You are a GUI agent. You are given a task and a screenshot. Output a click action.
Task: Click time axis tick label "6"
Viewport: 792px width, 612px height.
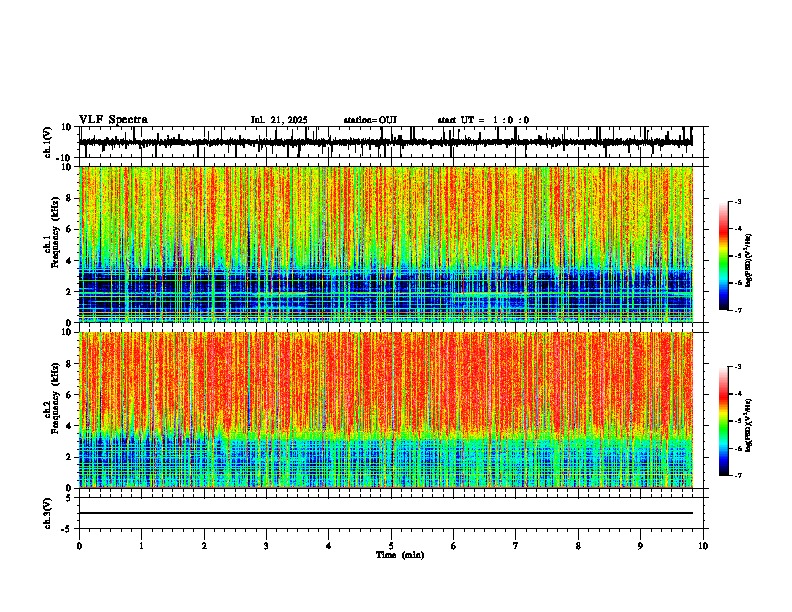(454, 546)
